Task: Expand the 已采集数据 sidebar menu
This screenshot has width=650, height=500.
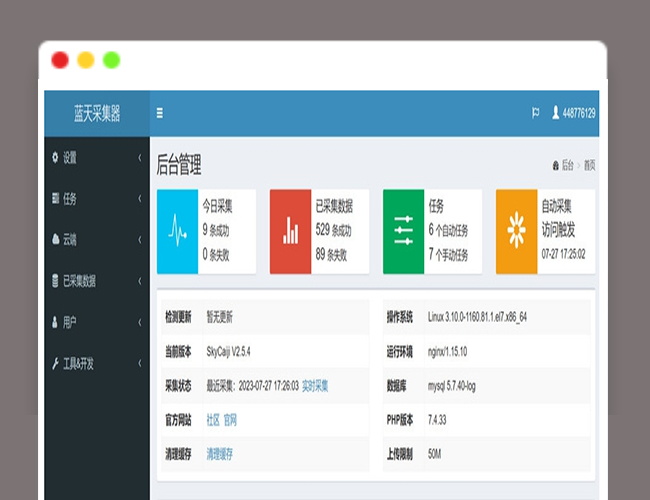Action: coord(96,281)
